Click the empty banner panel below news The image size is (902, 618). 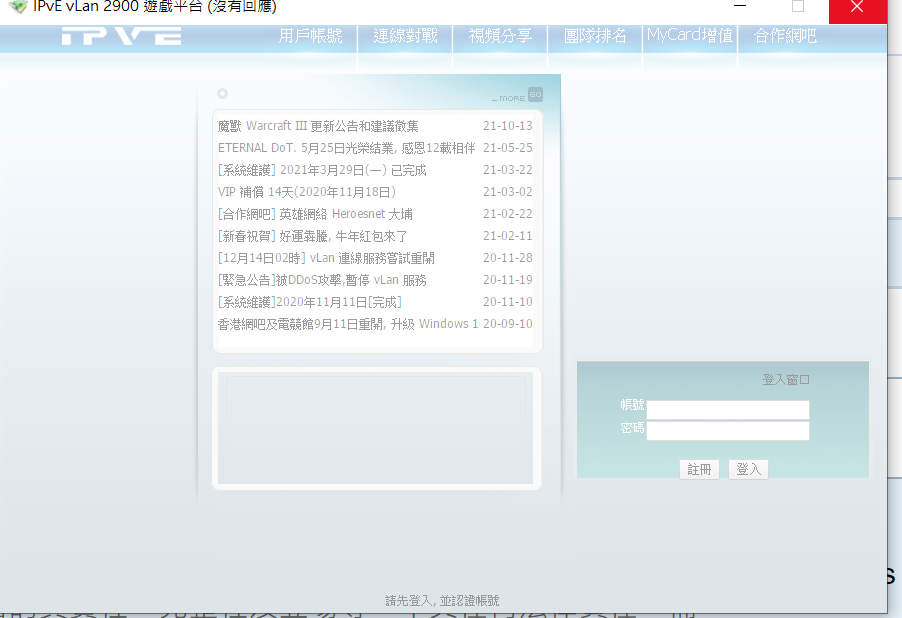pyautogui.click(x=377, y=429)
